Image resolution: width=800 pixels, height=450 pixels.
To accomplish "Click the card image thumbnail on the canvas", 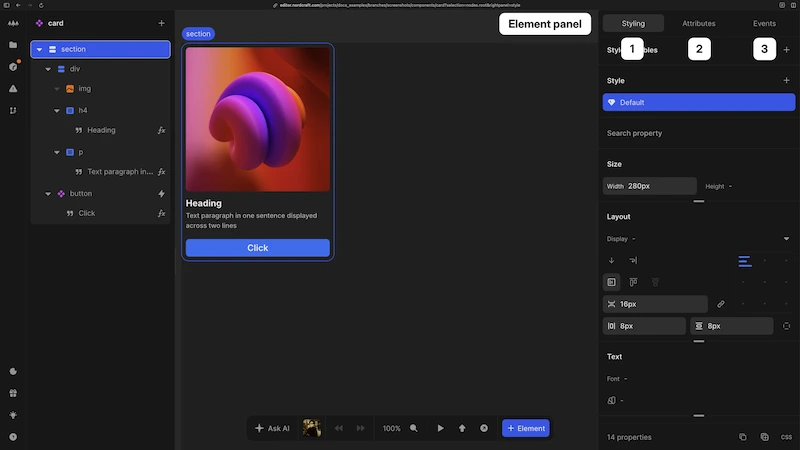I will [x=258, y=119].
